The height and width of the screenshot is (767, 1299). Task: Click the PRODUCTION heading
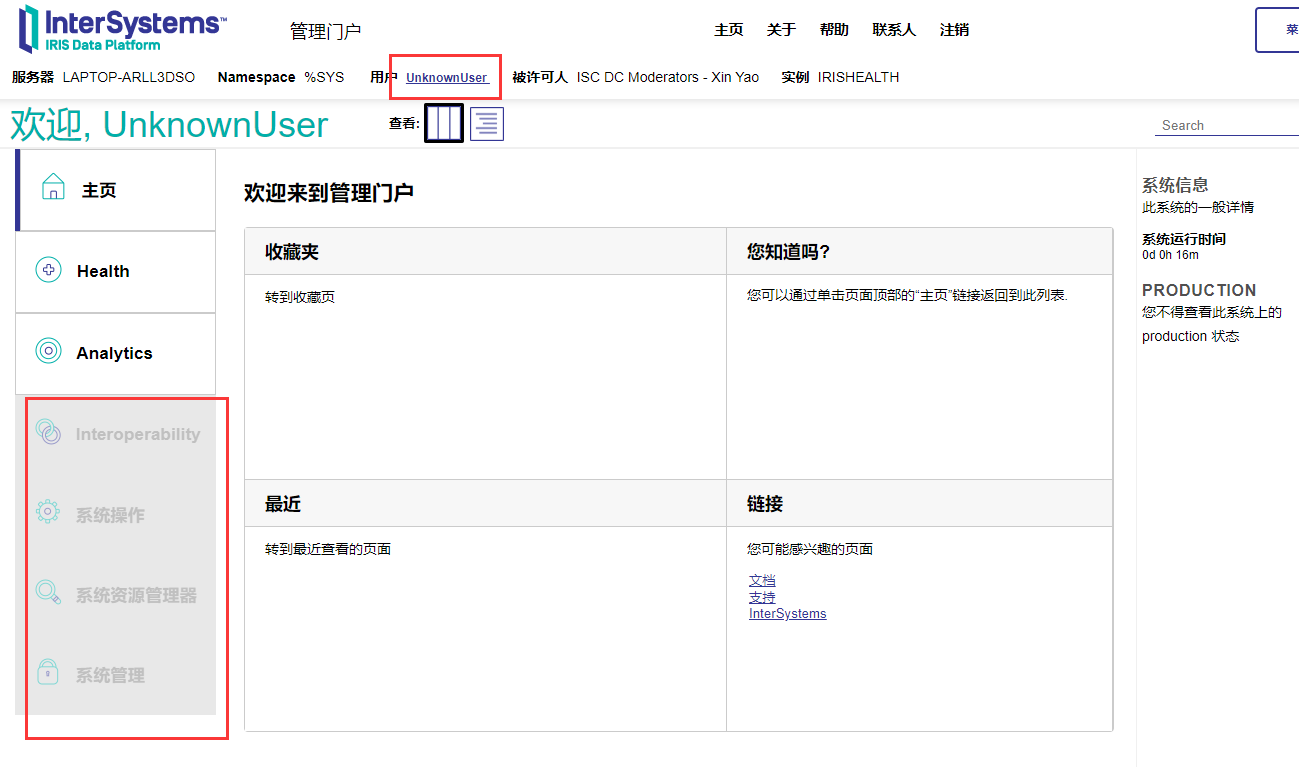(x=1199, y=290)
